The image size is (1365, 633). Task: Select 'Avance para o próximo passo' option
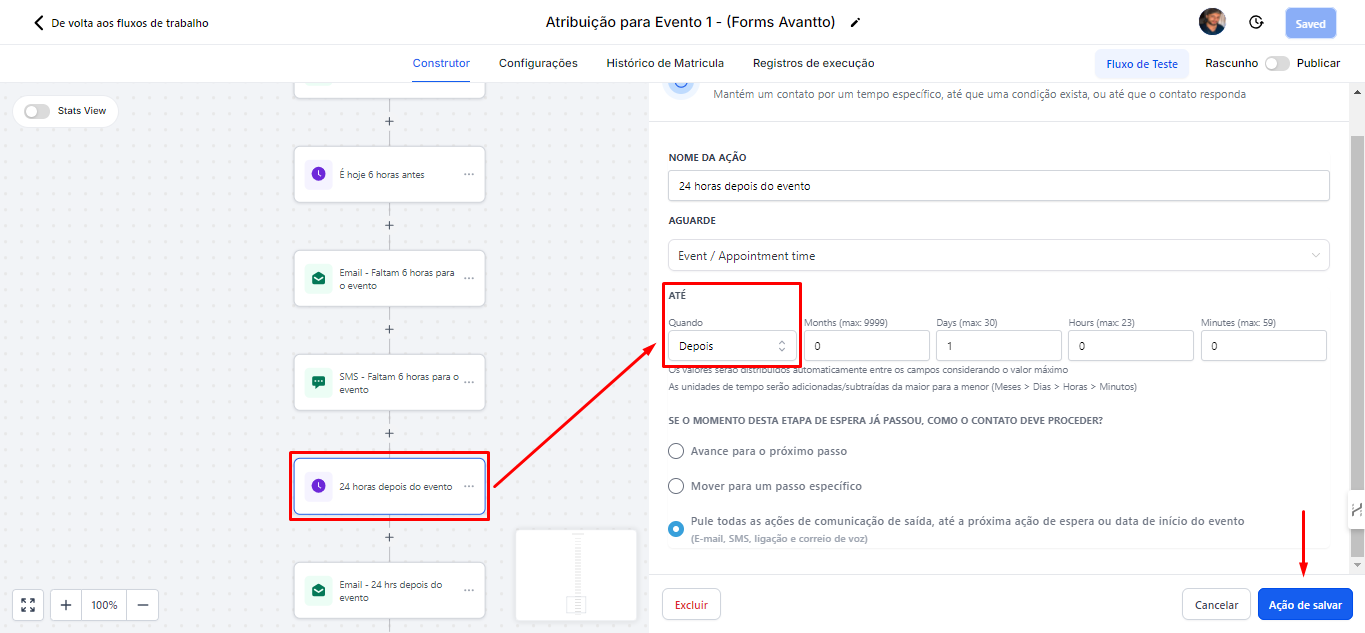[676, 451]
